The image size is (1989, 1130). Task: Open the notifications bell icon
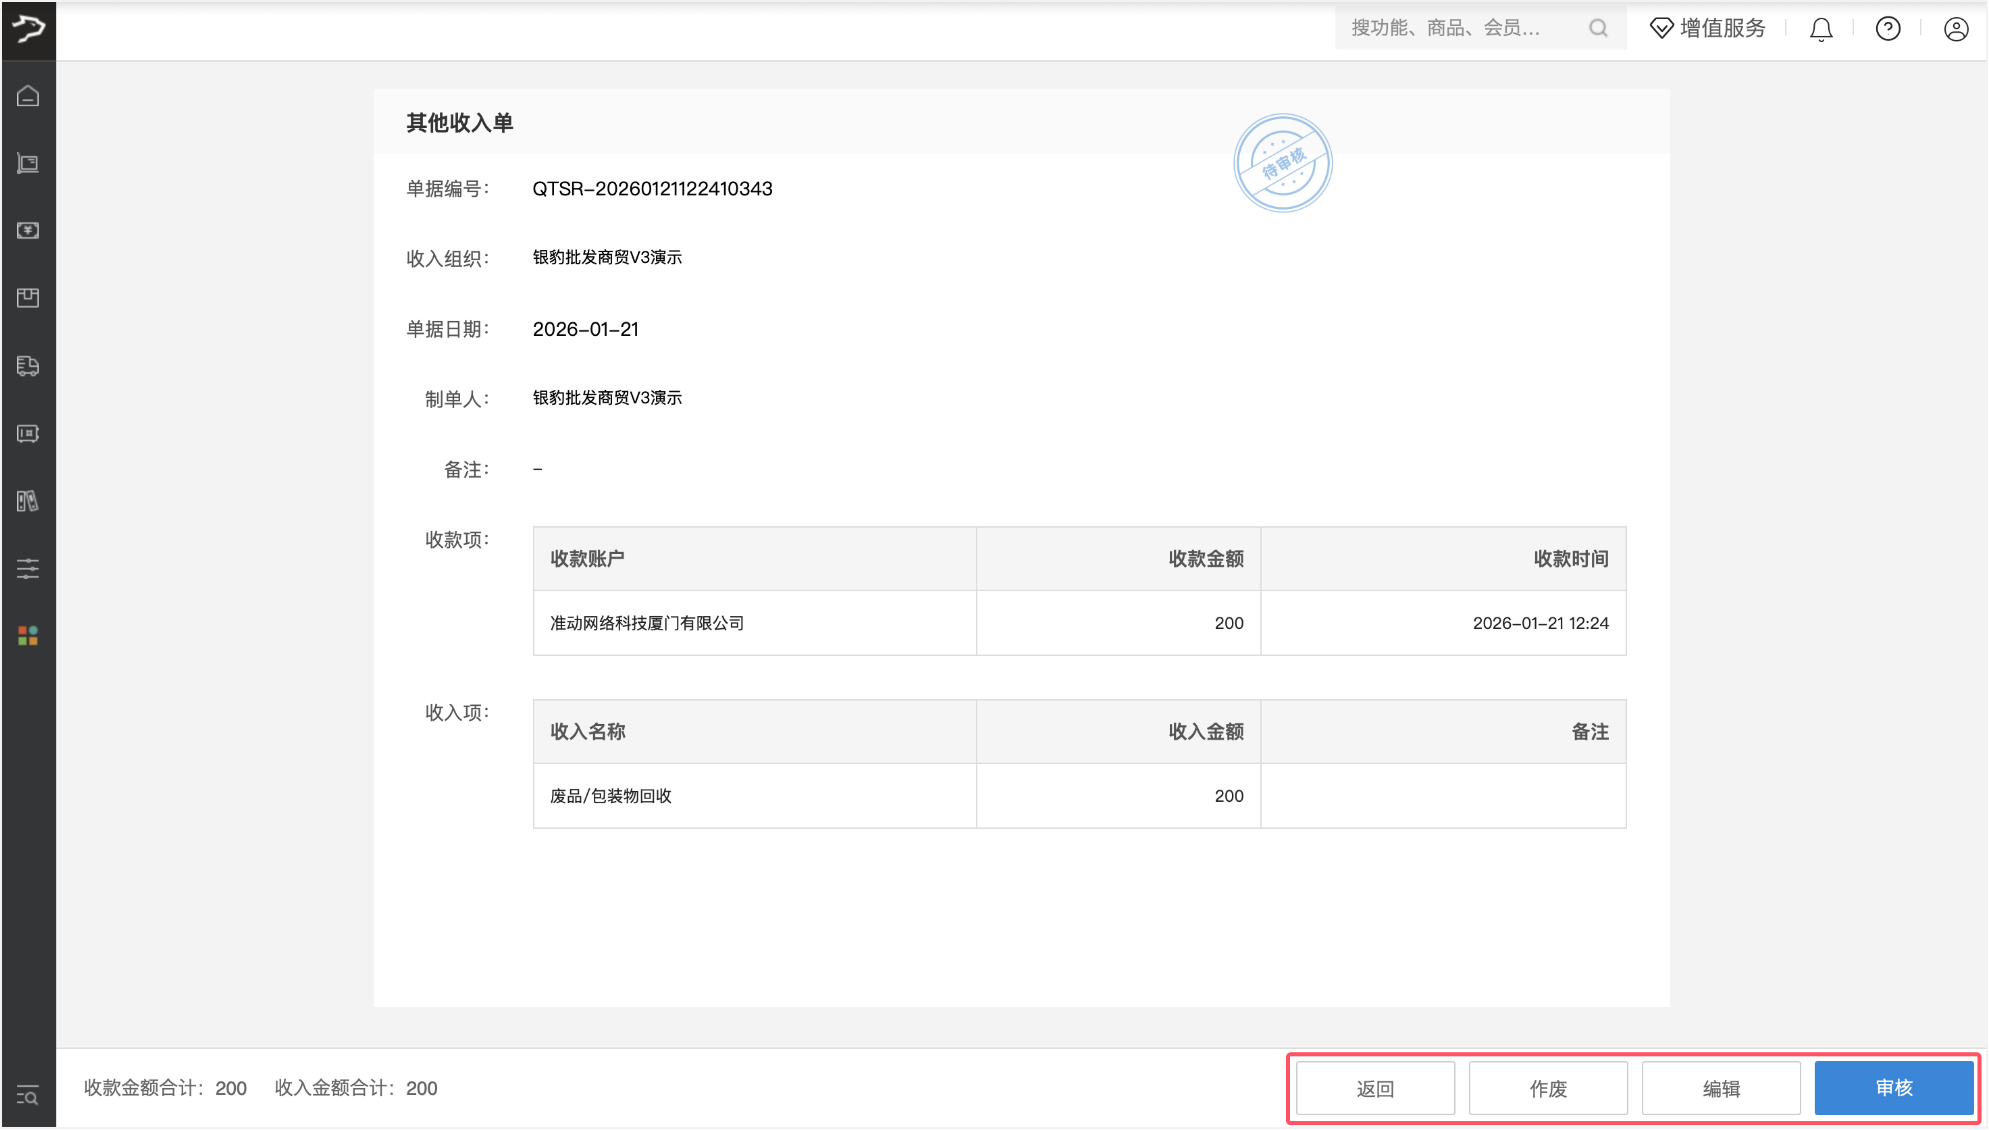[x=1821, y=28]
